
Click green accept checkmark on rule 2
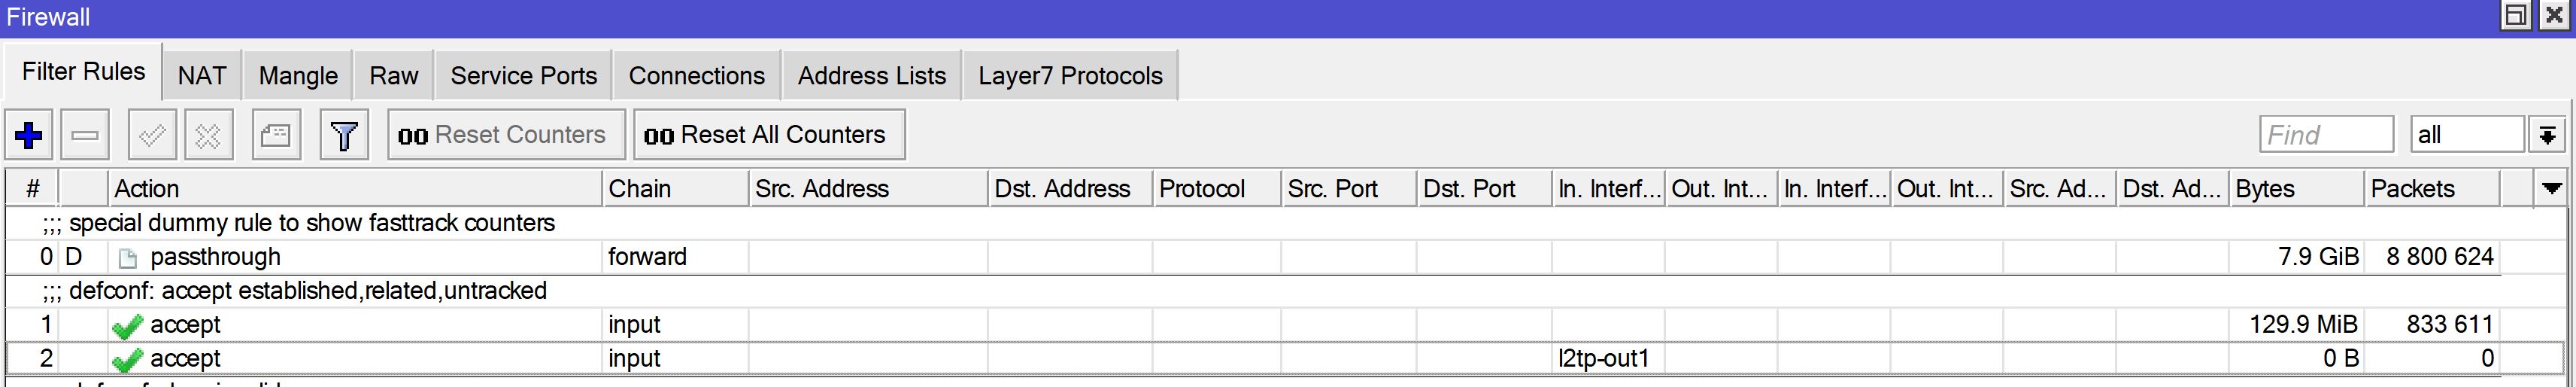pyautogui.click(x=127, y=360)
